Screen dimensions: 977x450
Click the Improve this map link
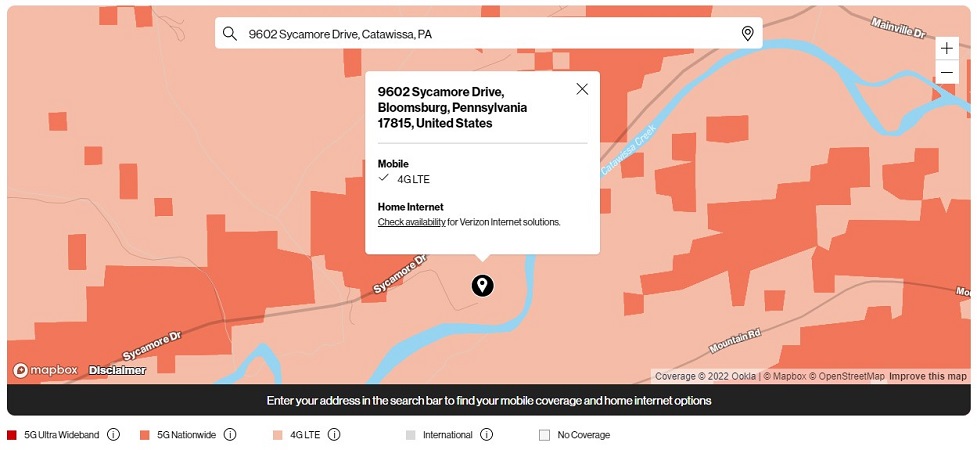(x=927, y=376)
